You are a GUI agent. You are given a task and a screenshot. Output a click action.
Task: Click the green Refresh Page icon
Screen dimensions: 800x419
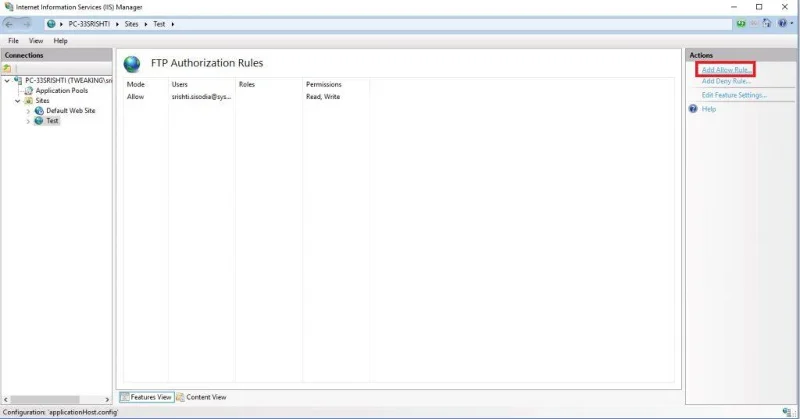[x=741, y=23]
